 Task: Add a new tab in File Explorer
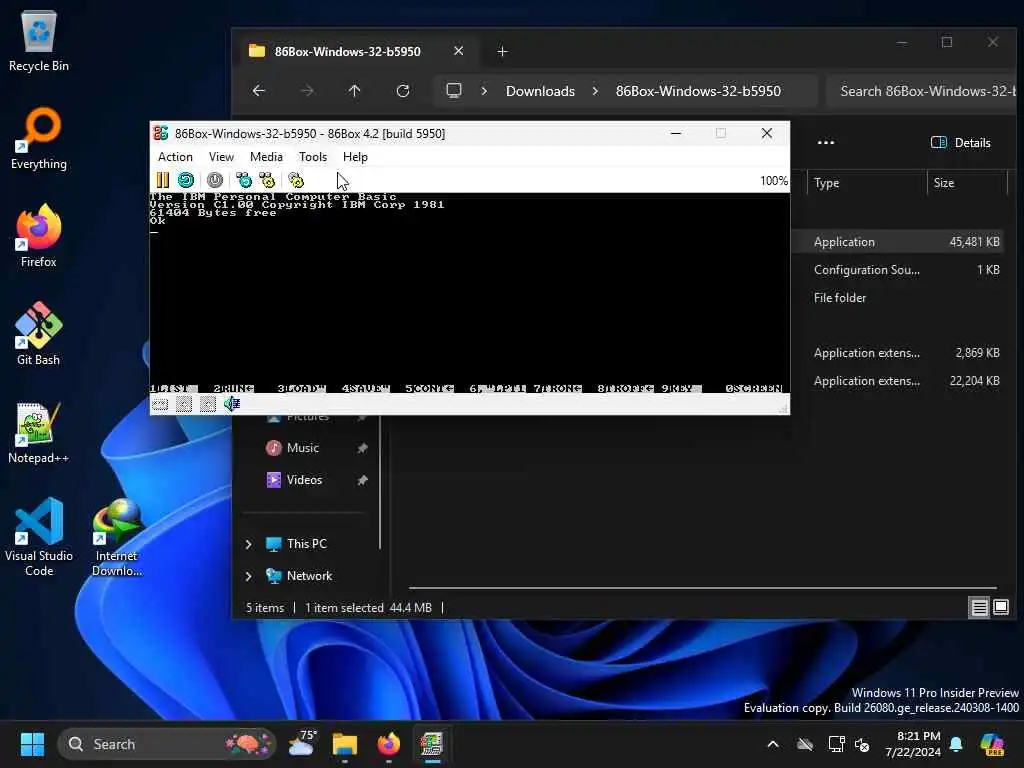[502, 52]
